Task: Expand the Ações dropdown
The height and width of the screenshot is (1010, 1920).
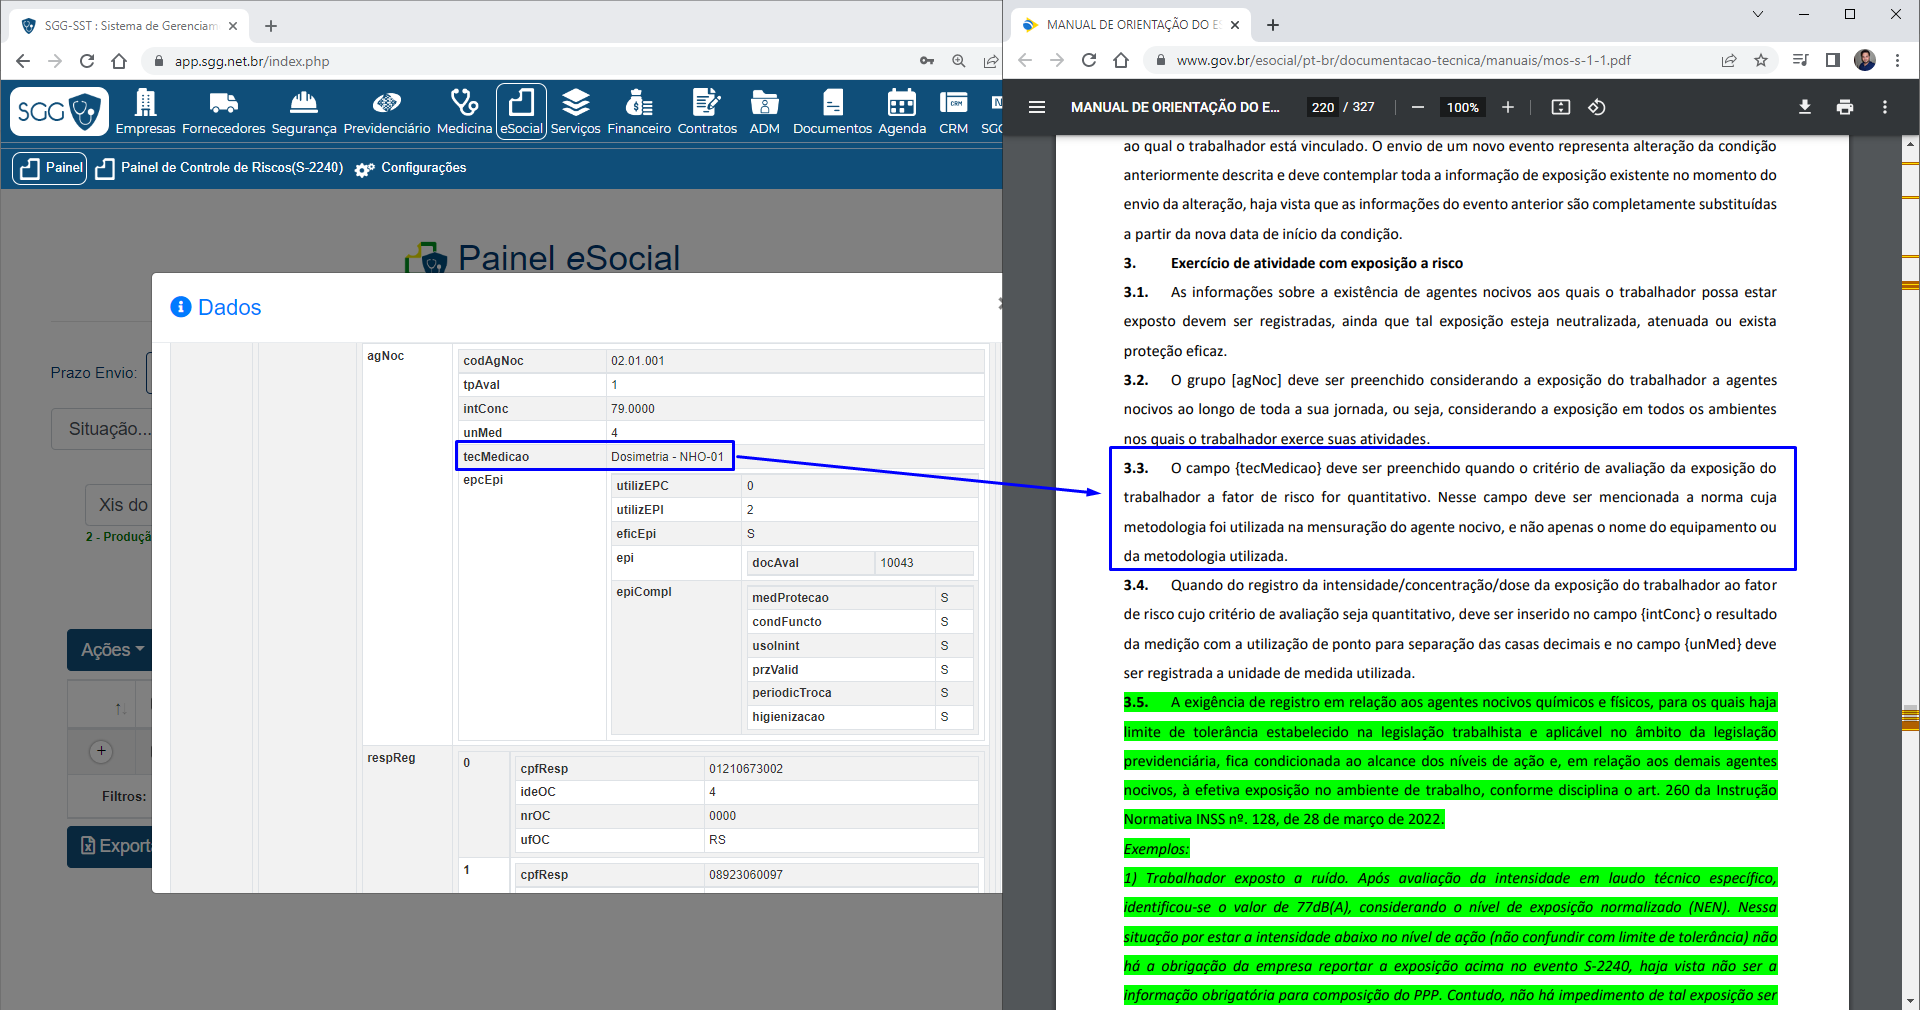Action: 112,650
